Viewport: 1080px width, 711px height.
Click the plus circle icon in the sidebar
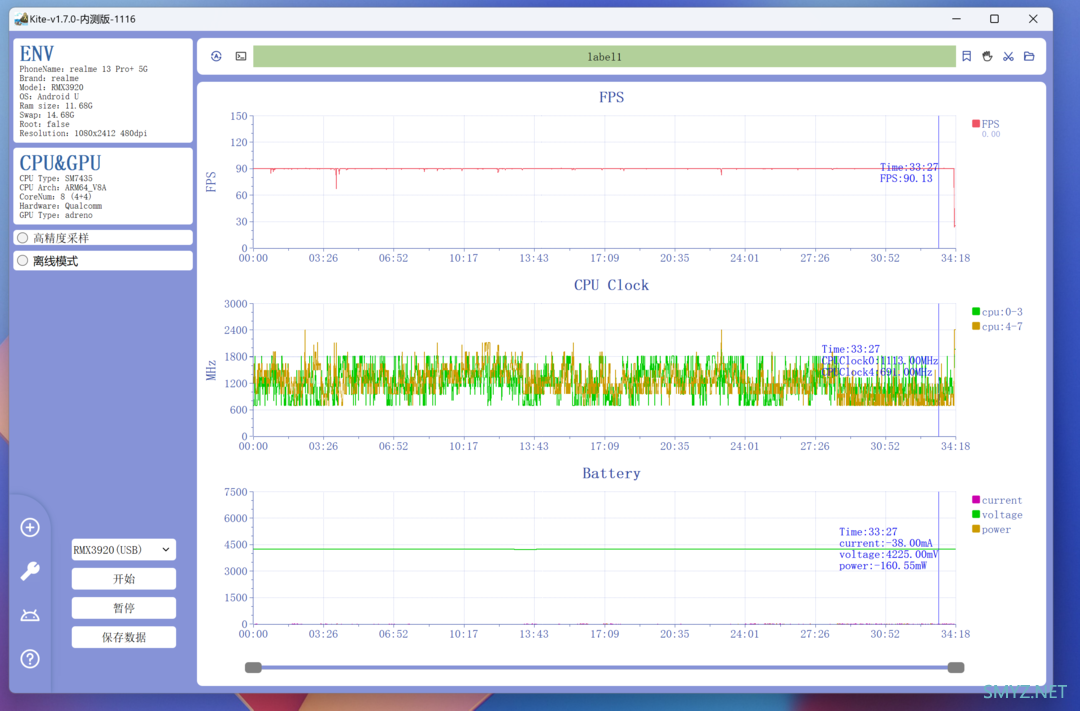point(30,528)
